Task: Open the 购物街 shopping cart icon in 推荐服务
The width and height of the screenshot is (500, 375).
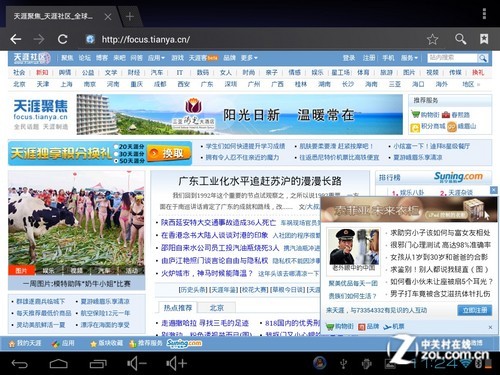Action: click(415, 115)
